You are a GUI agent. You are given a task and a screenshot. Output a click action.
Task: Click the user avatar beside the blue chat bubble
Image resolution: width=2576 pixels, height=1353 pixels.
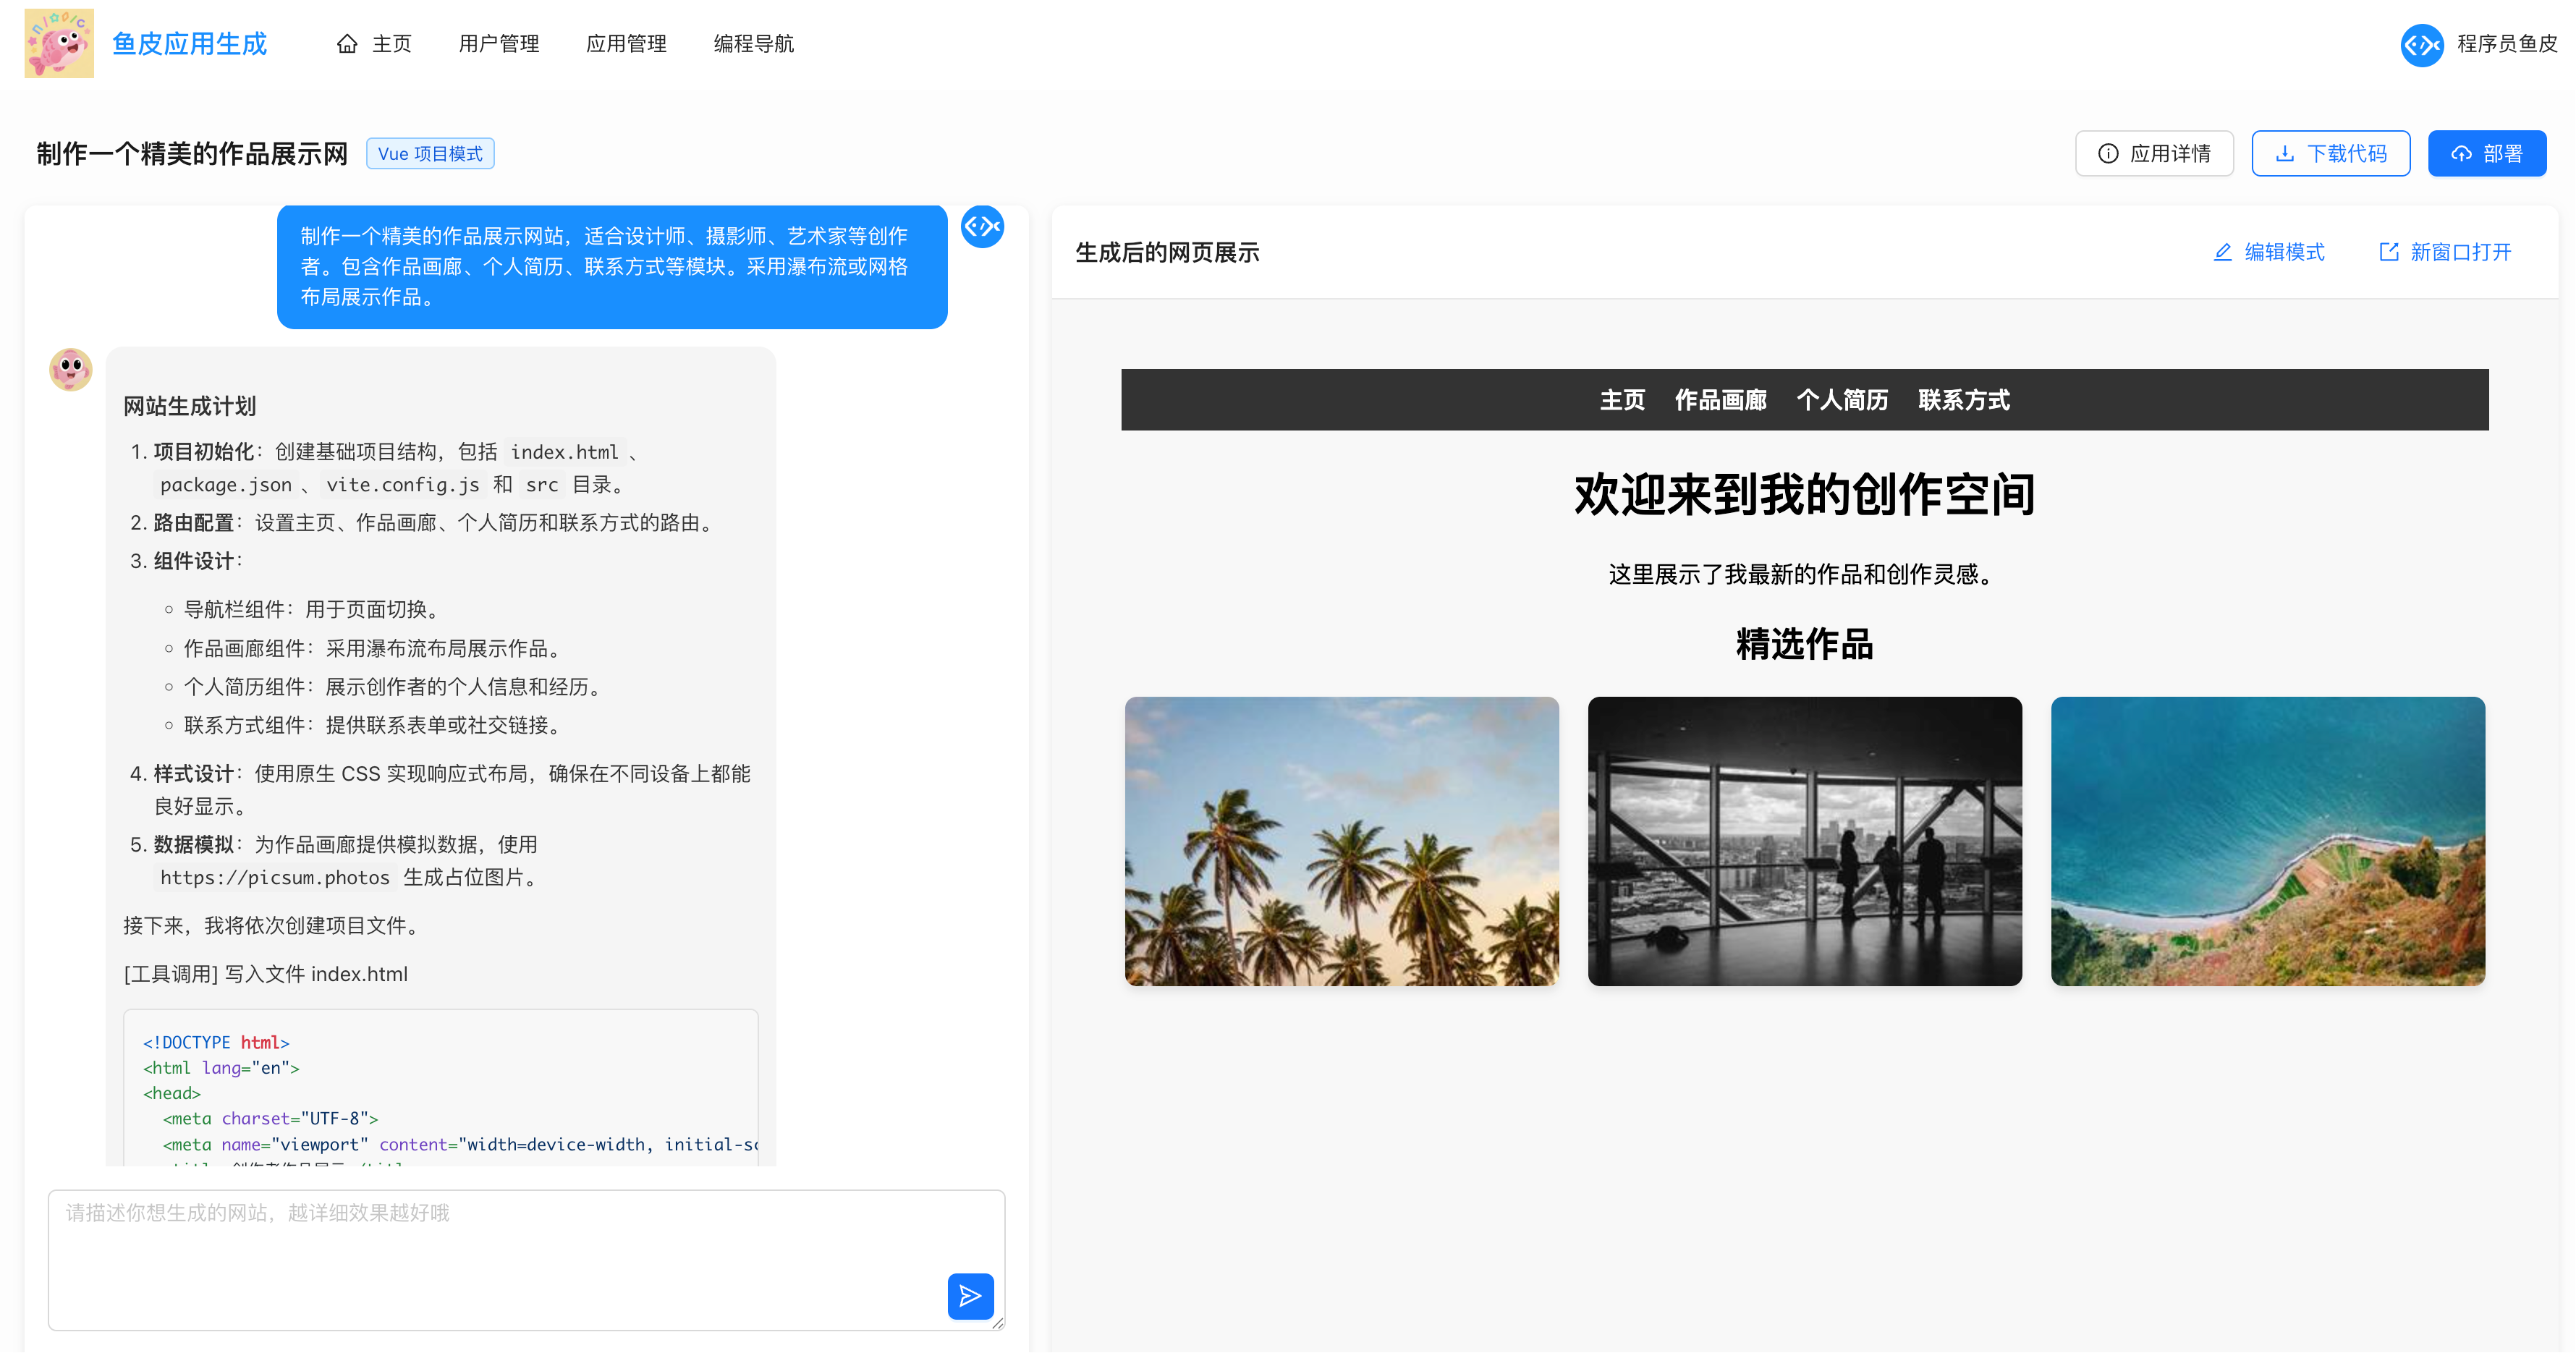[982, 227]
